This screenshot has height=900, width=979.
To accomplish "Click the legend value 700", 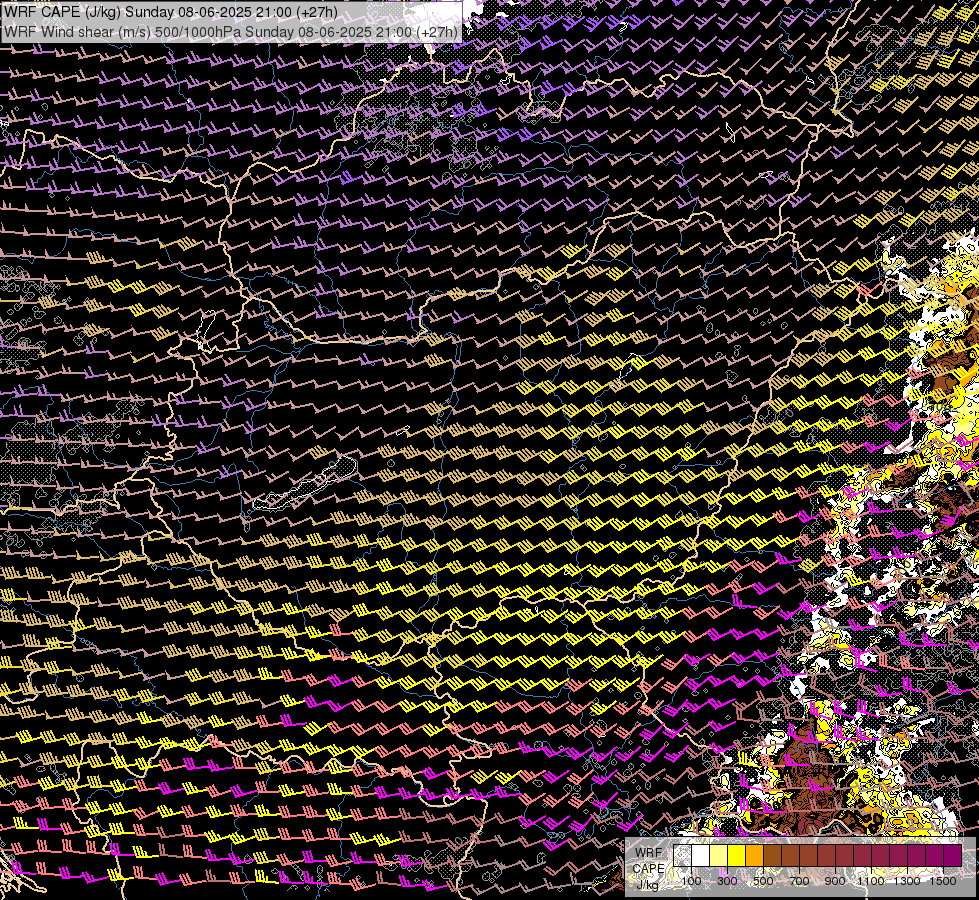I will (799, 881).
